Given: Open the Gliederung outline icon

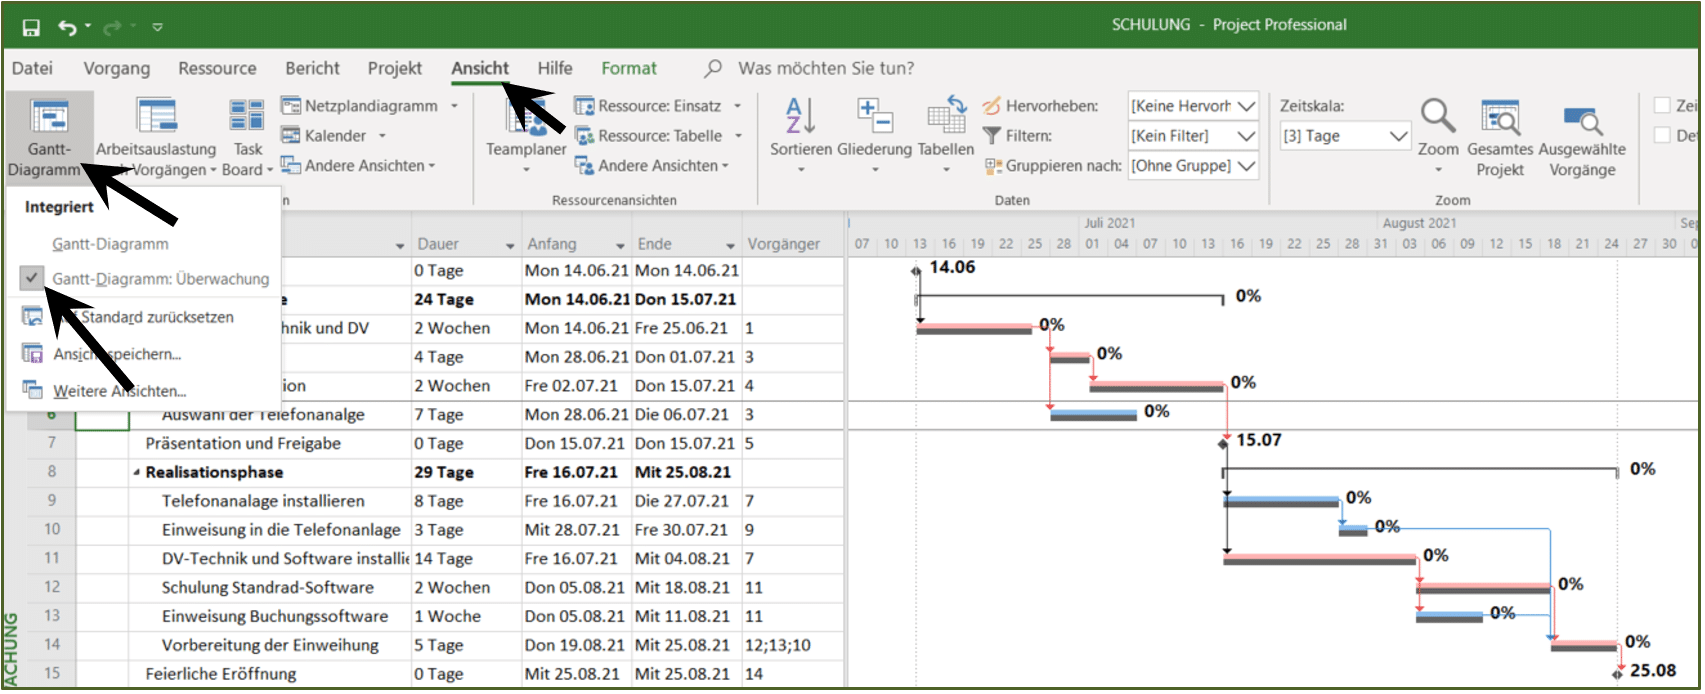Looking at the screenshot, I should point(875,116).
